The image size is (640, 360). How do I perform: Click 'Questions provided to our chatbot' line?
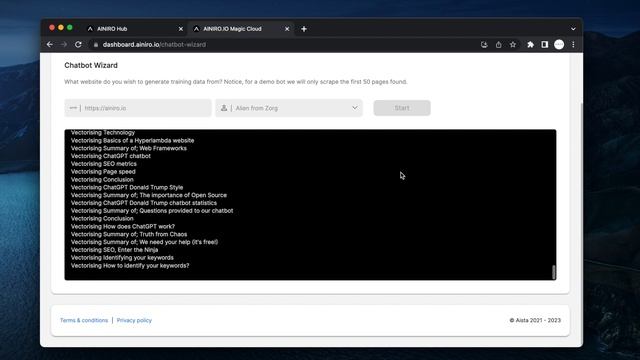coord(152,211)
